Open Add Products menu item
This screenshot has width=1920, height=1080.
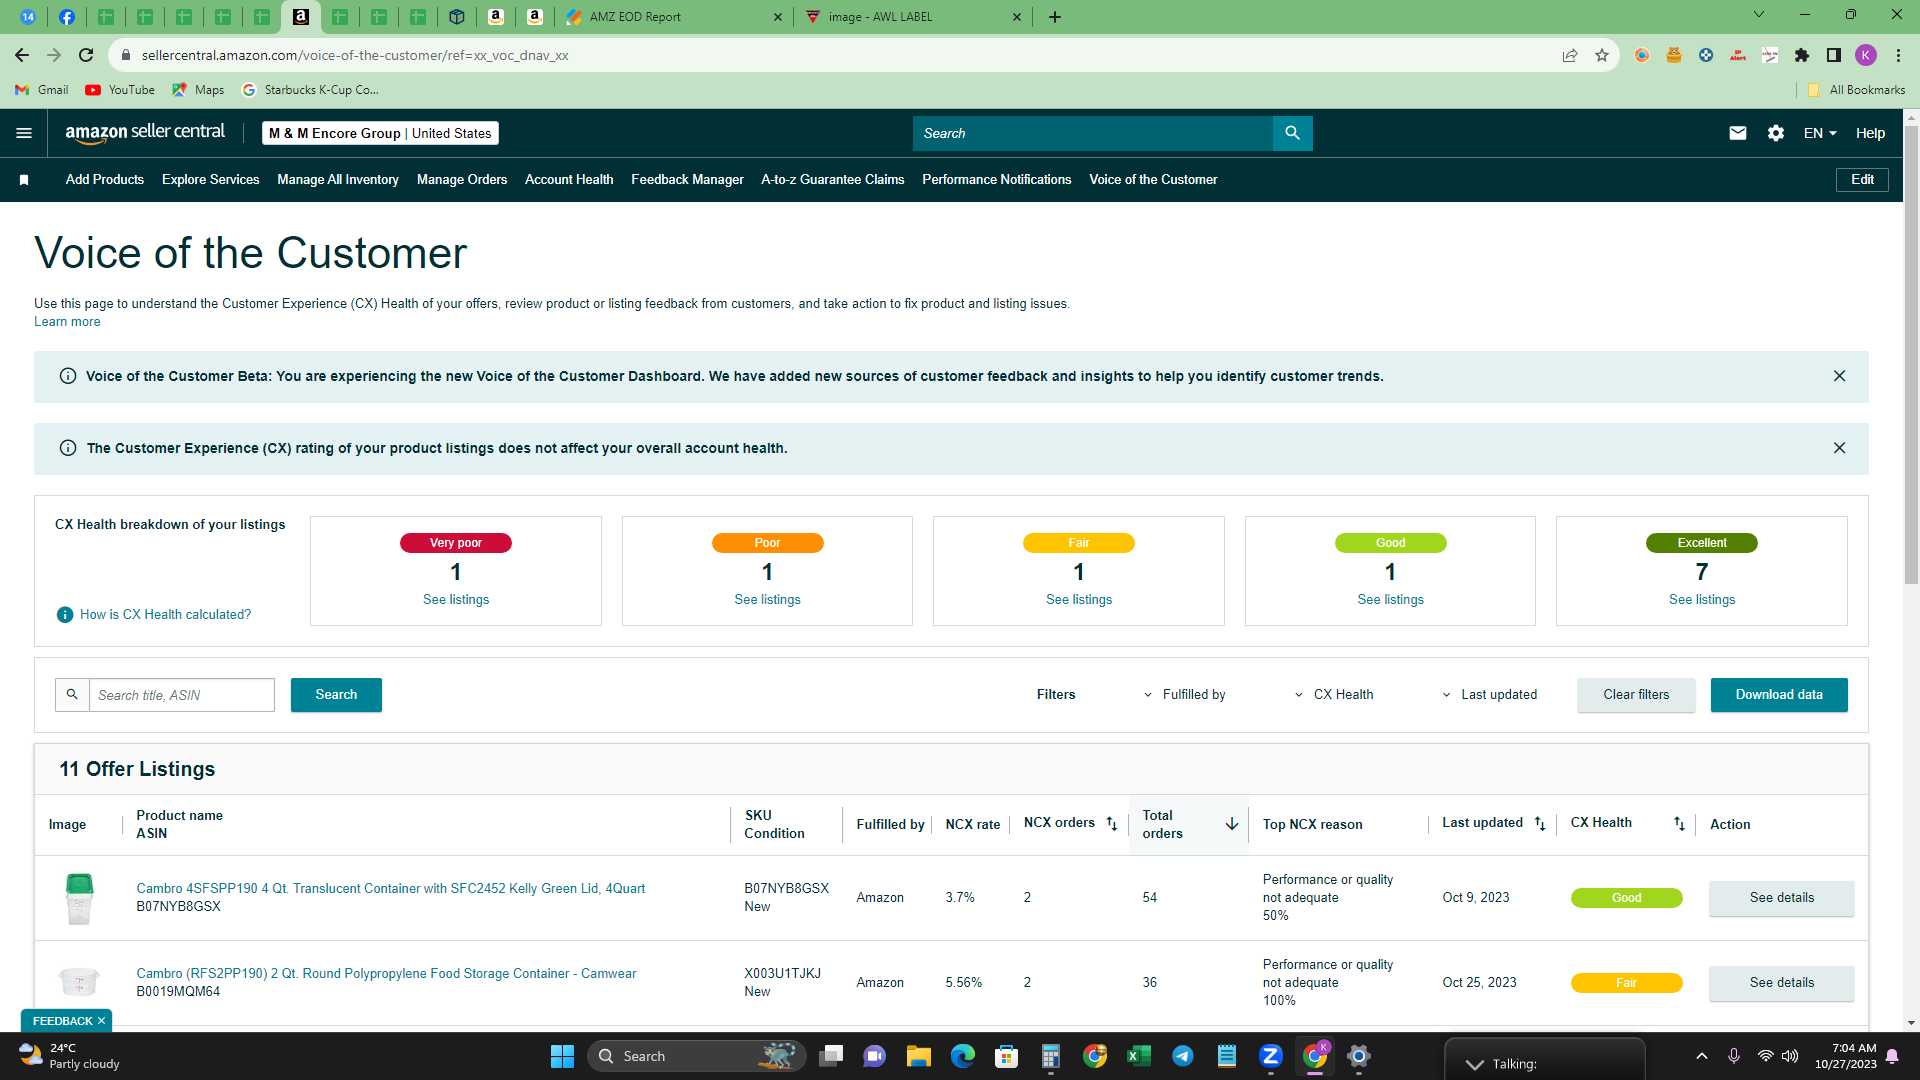pyautogui.click(x=105, y=180)
